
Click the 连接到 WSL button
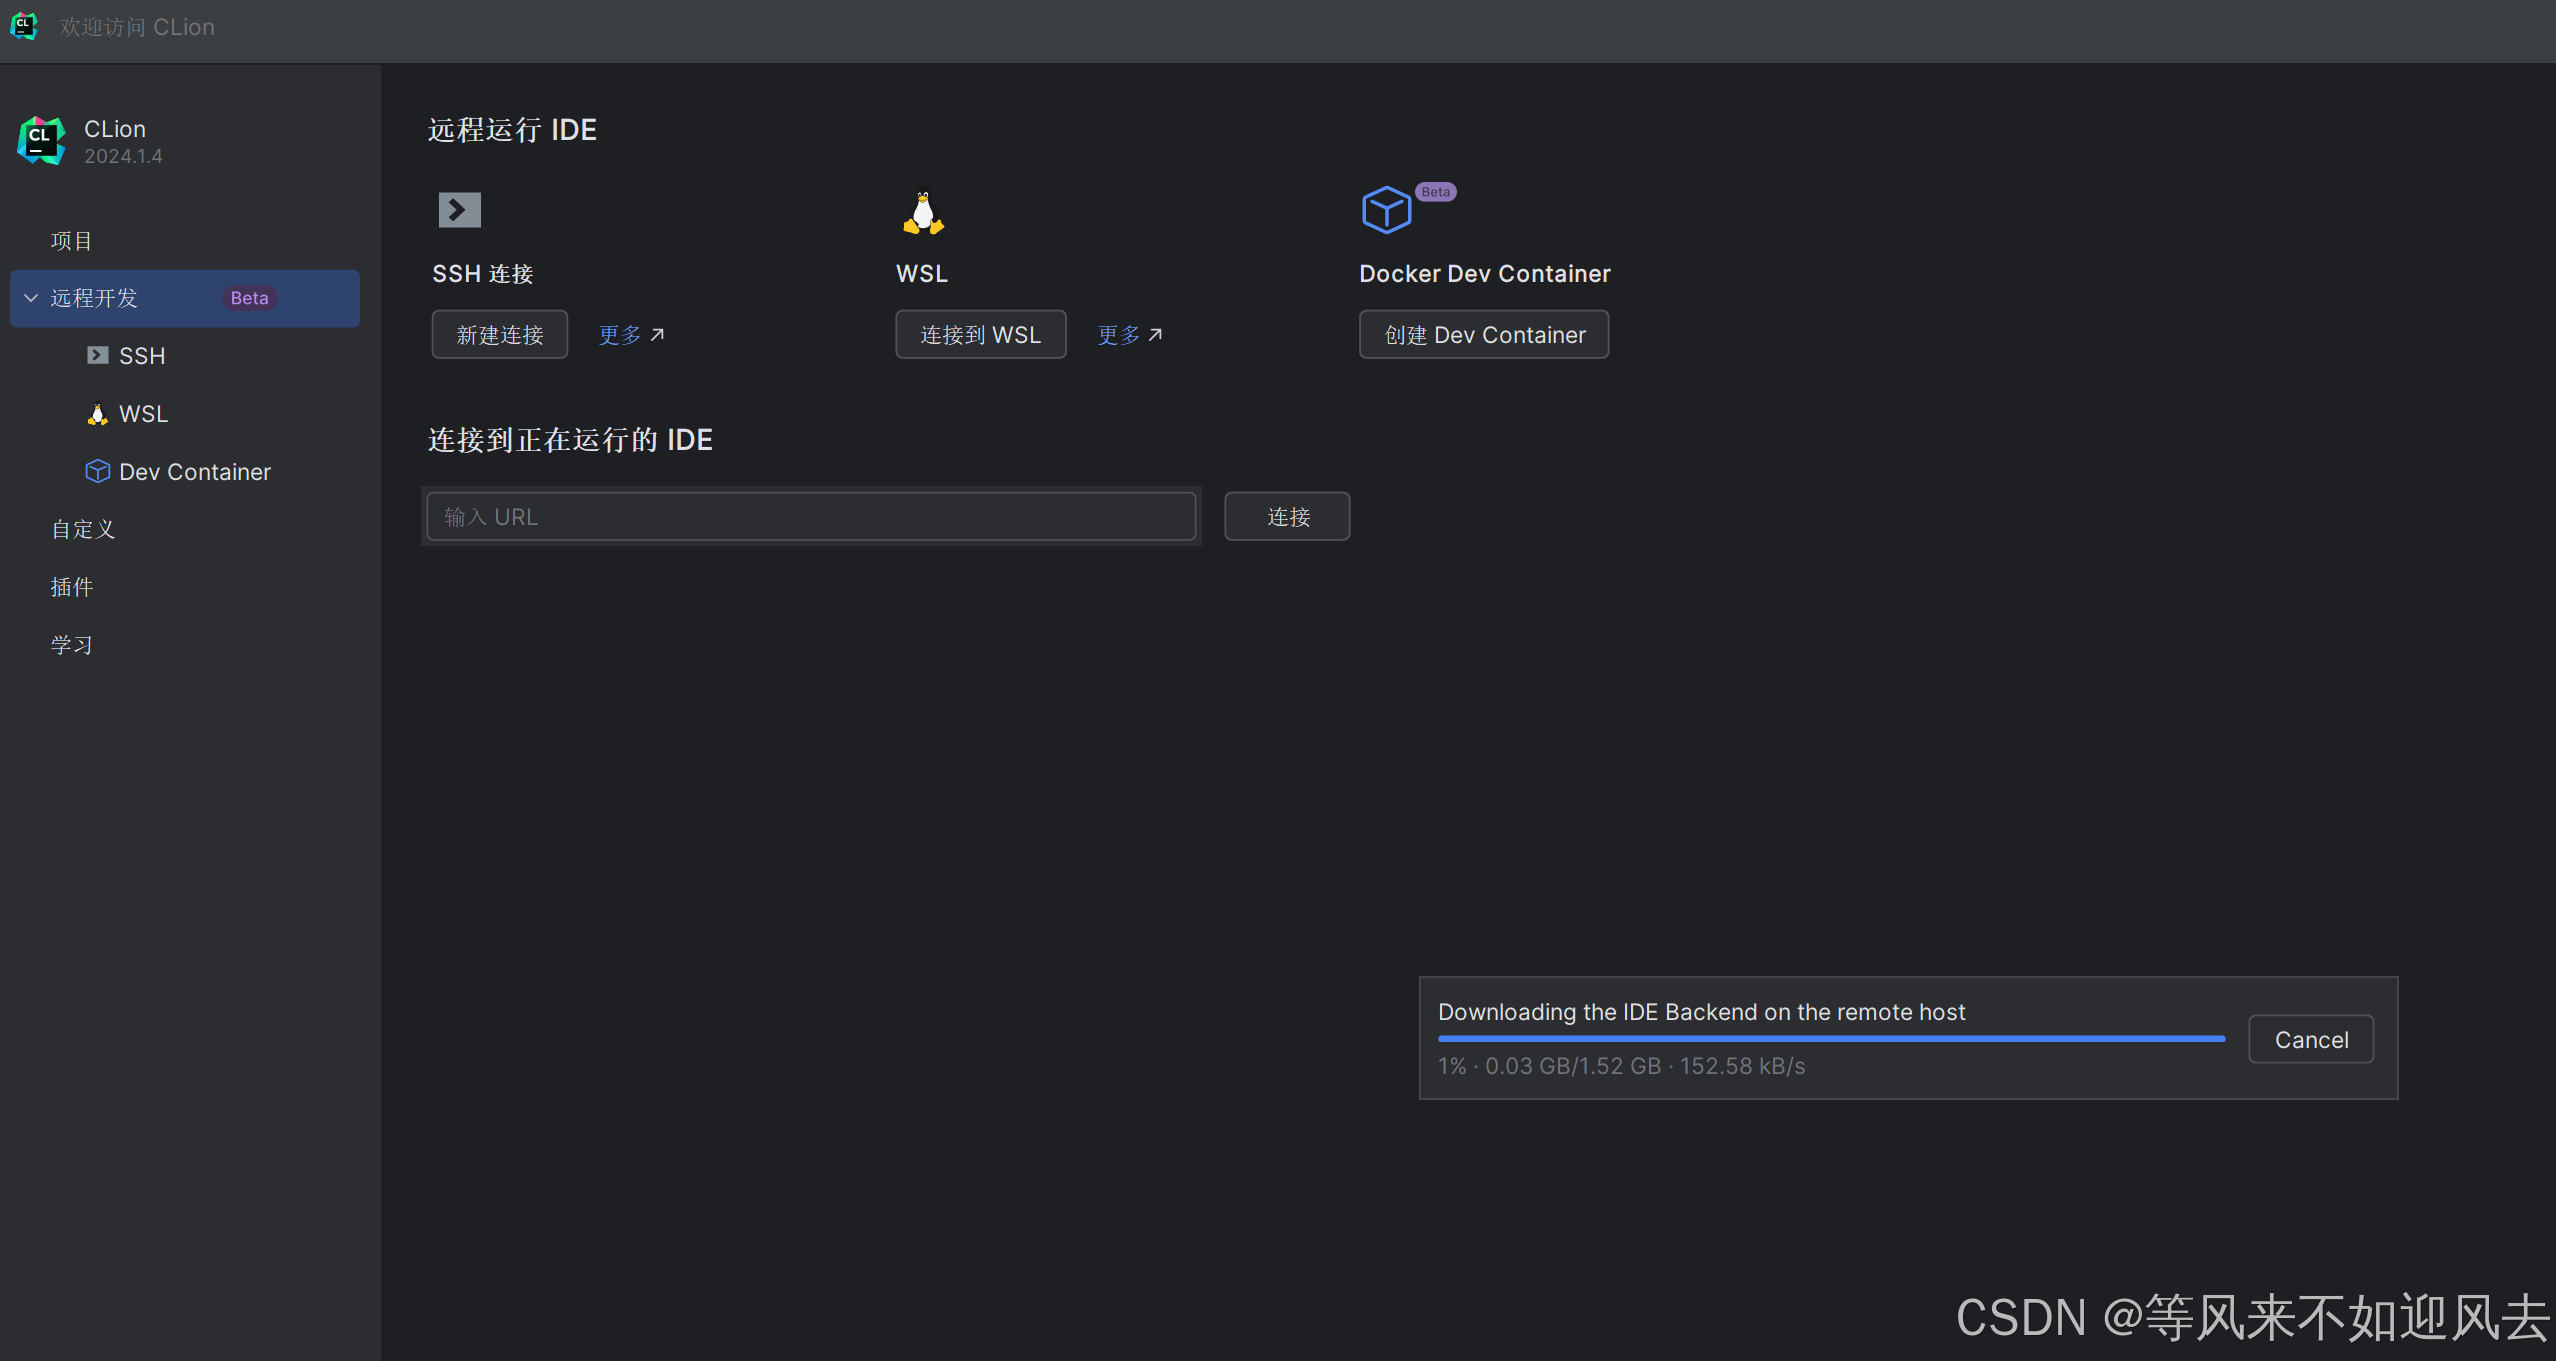point(981,335)
